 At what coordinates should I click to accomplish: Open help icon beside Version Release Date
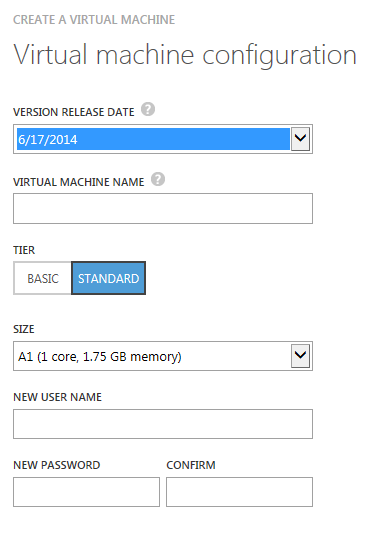pos(148,109)
